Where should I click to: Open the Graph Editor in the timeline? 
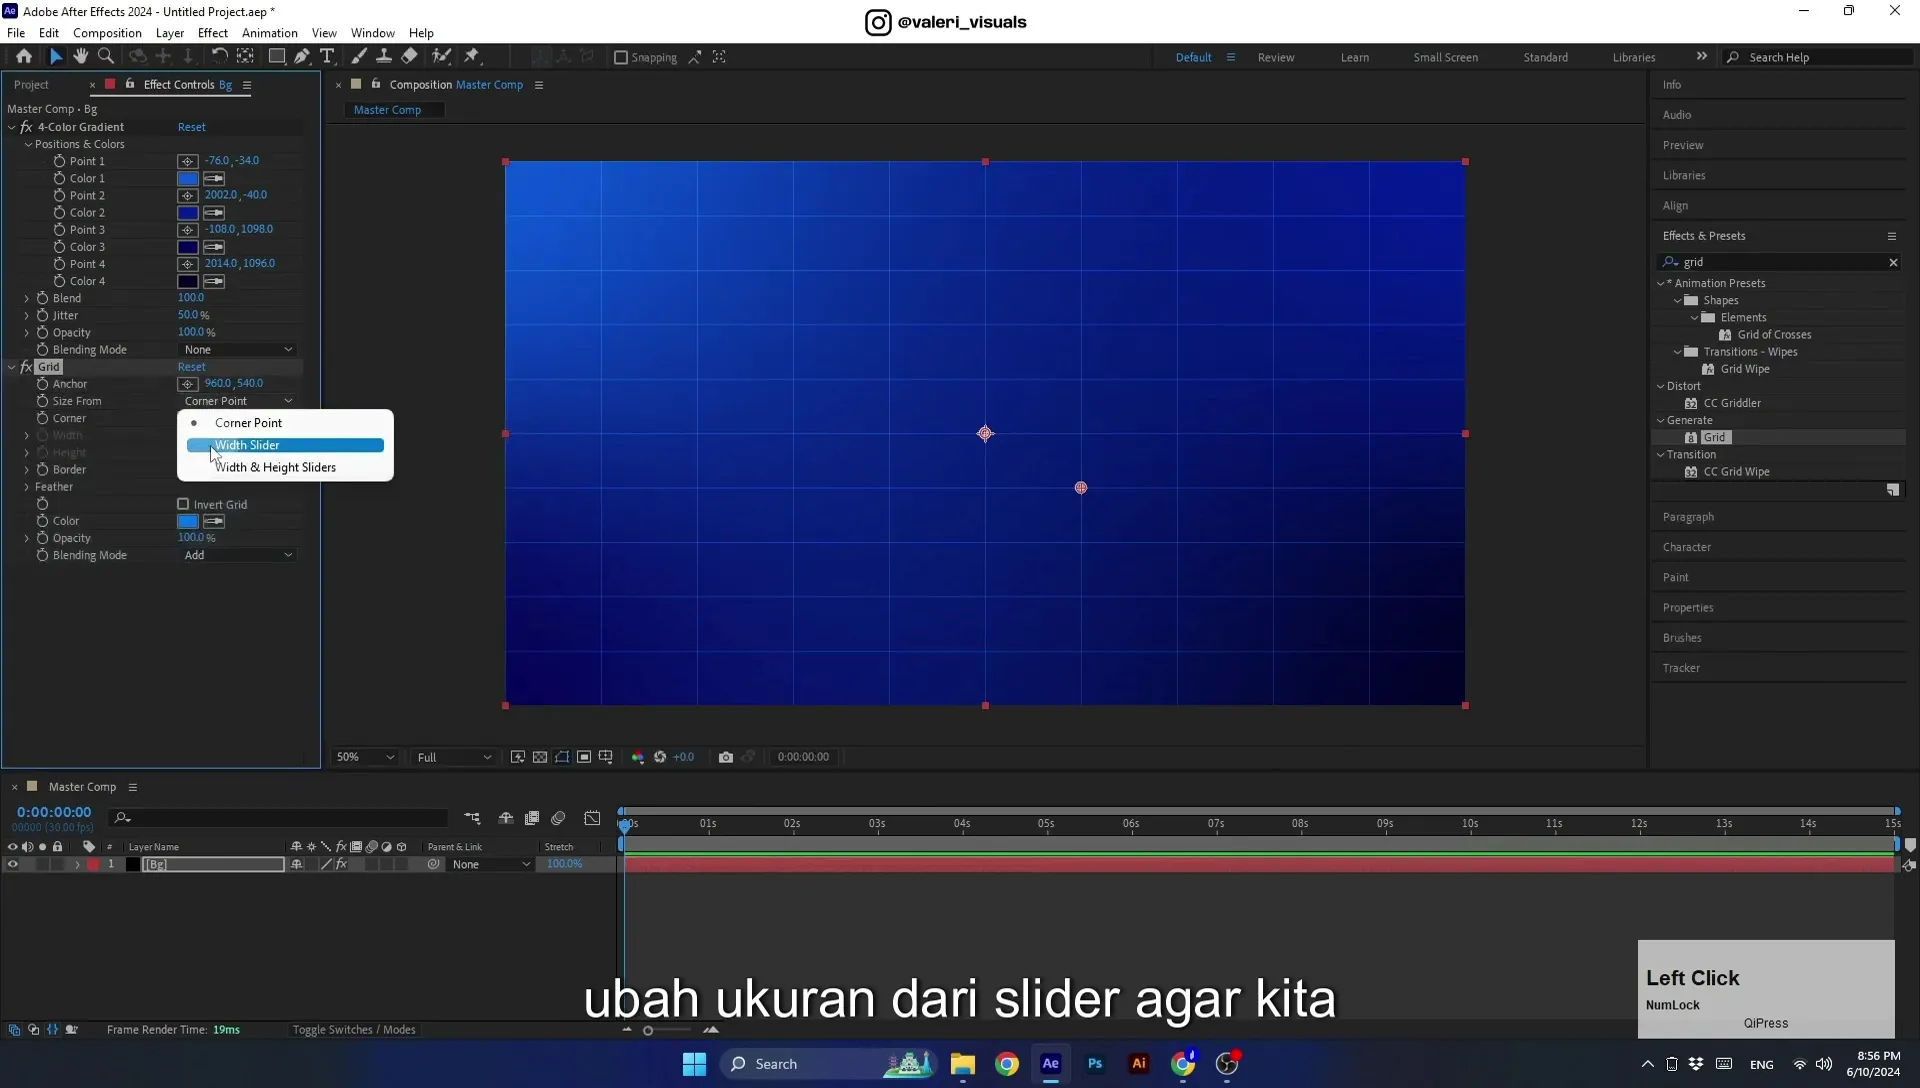coord(592,818)
